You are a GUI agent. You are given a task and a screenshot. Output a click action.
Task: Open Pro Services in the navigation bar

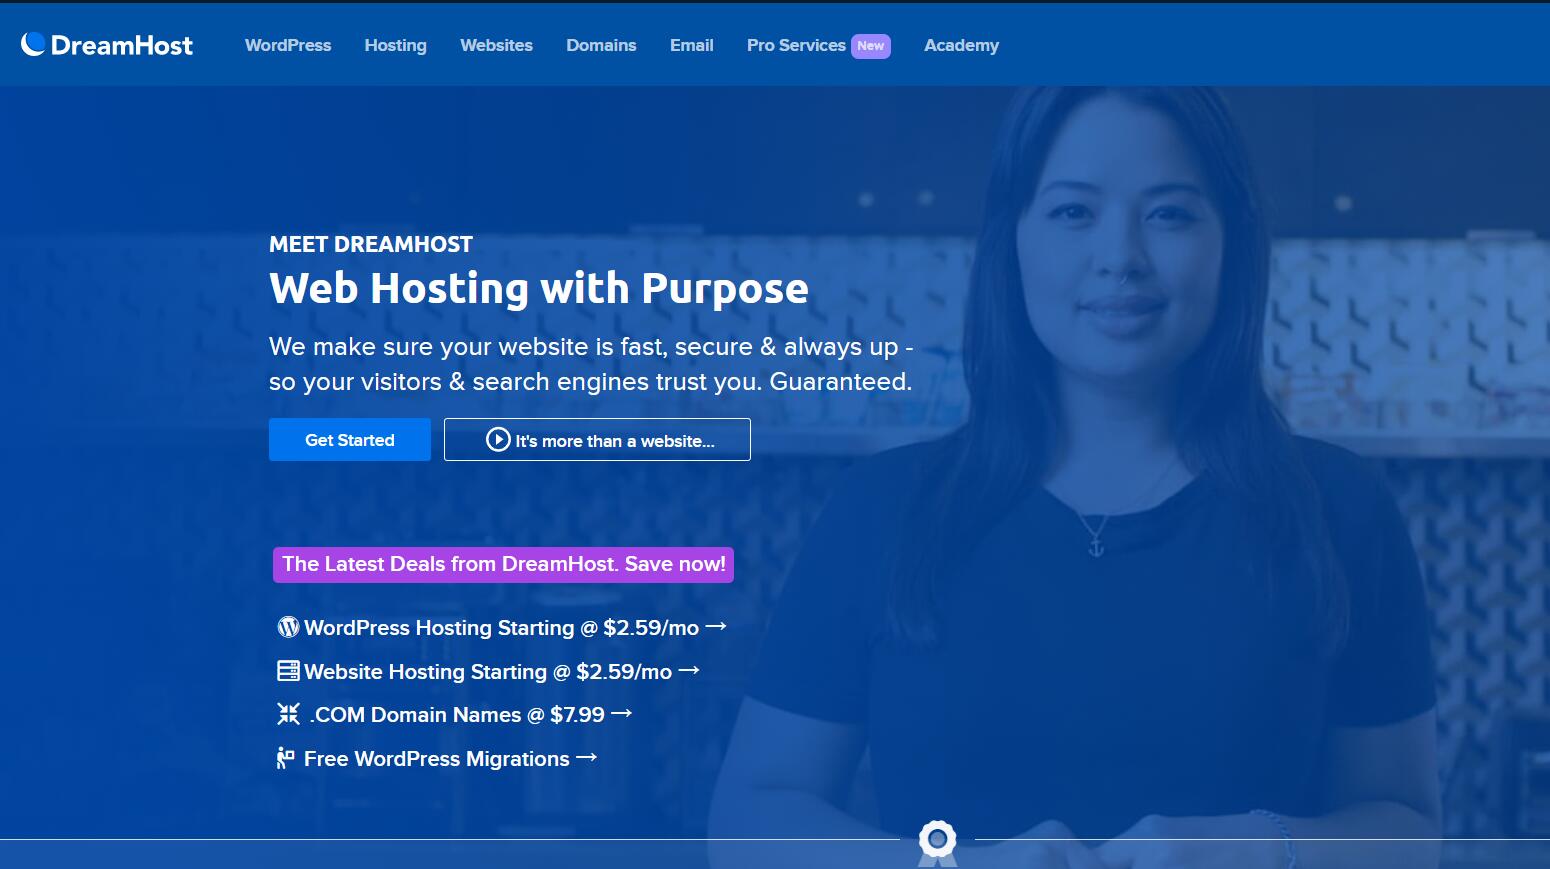point(818,45)
